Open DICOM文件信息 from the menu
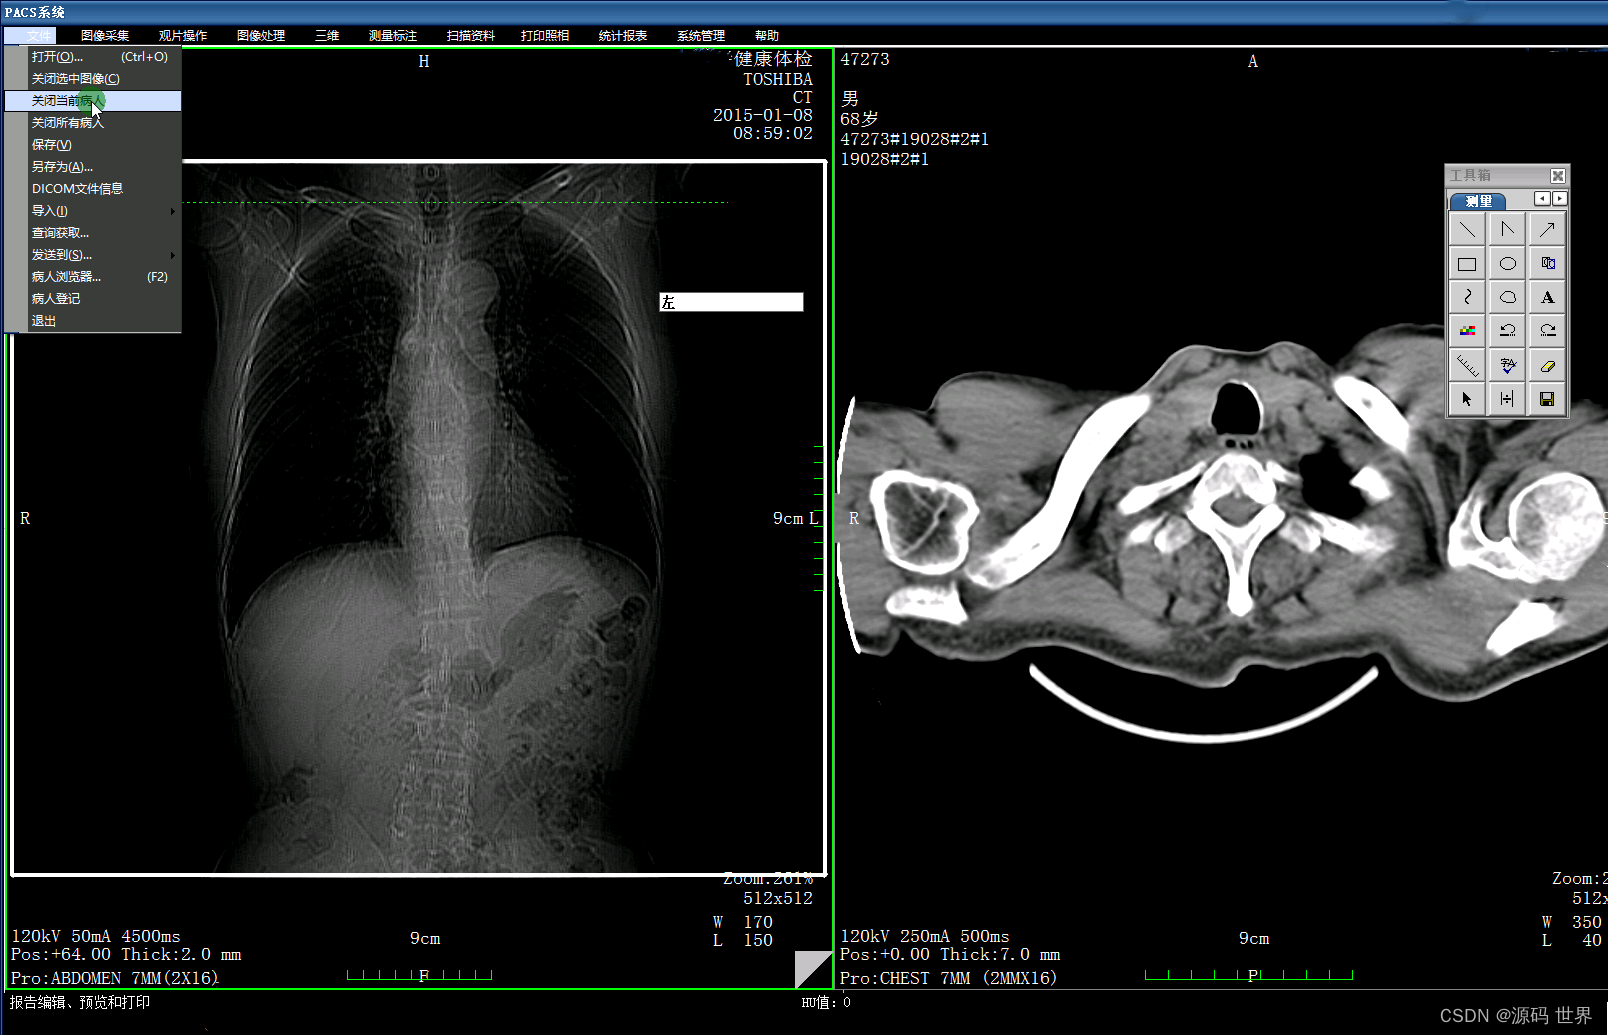This screenshot has width=1608, height=1035. 93,189
